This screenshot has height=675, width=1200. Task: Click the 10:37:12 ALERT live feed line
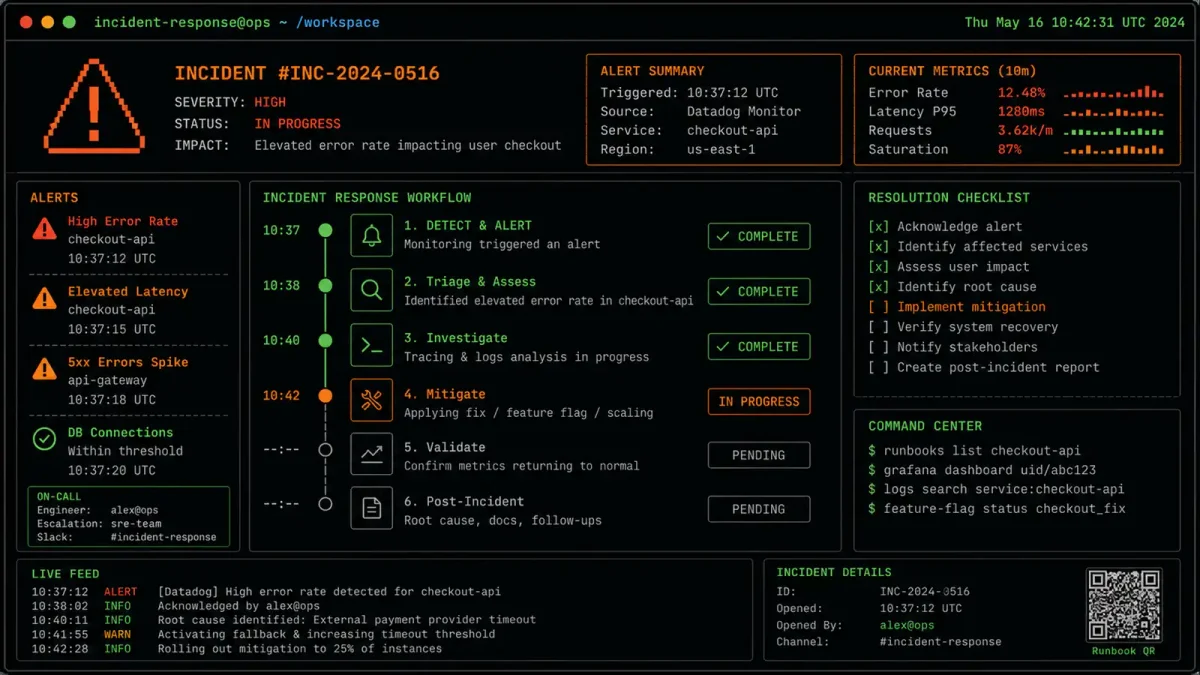266,592
